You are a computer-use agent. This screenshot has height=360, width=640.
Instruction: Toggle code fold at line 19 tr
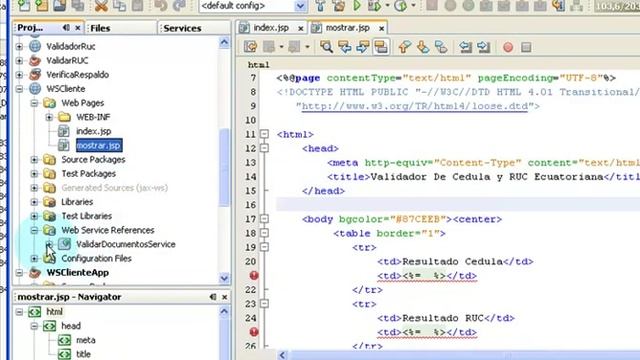tap(264, 247)
